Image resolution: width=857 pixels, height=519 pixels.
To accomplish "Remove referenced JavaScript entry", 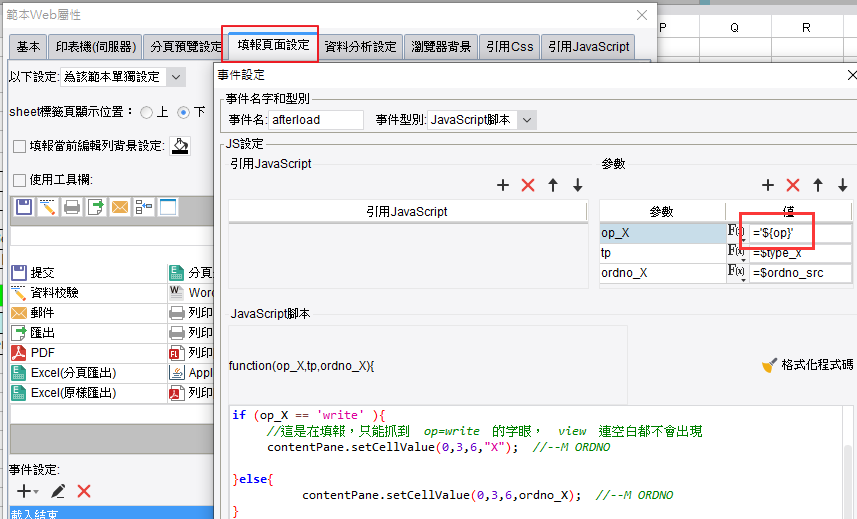I will [528, 185].
